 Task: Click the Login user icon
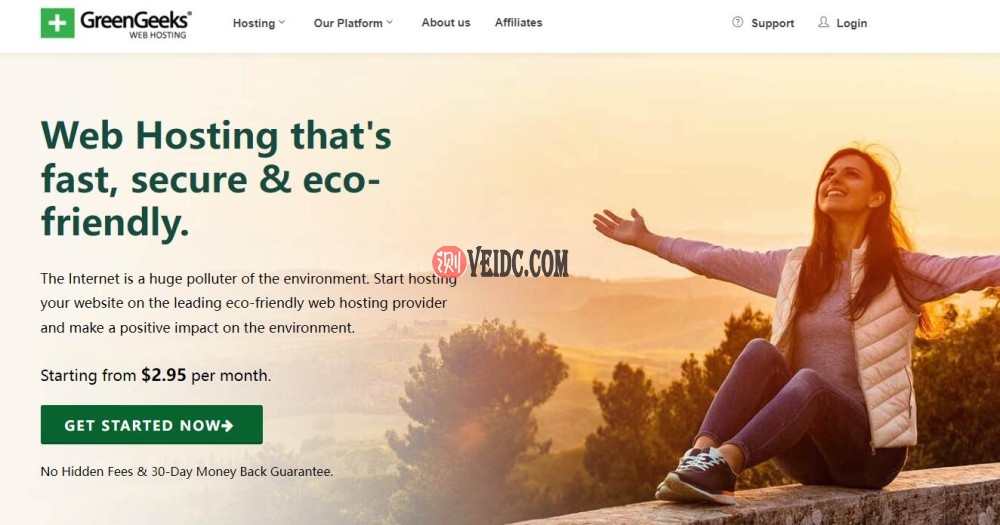[823, 22]
